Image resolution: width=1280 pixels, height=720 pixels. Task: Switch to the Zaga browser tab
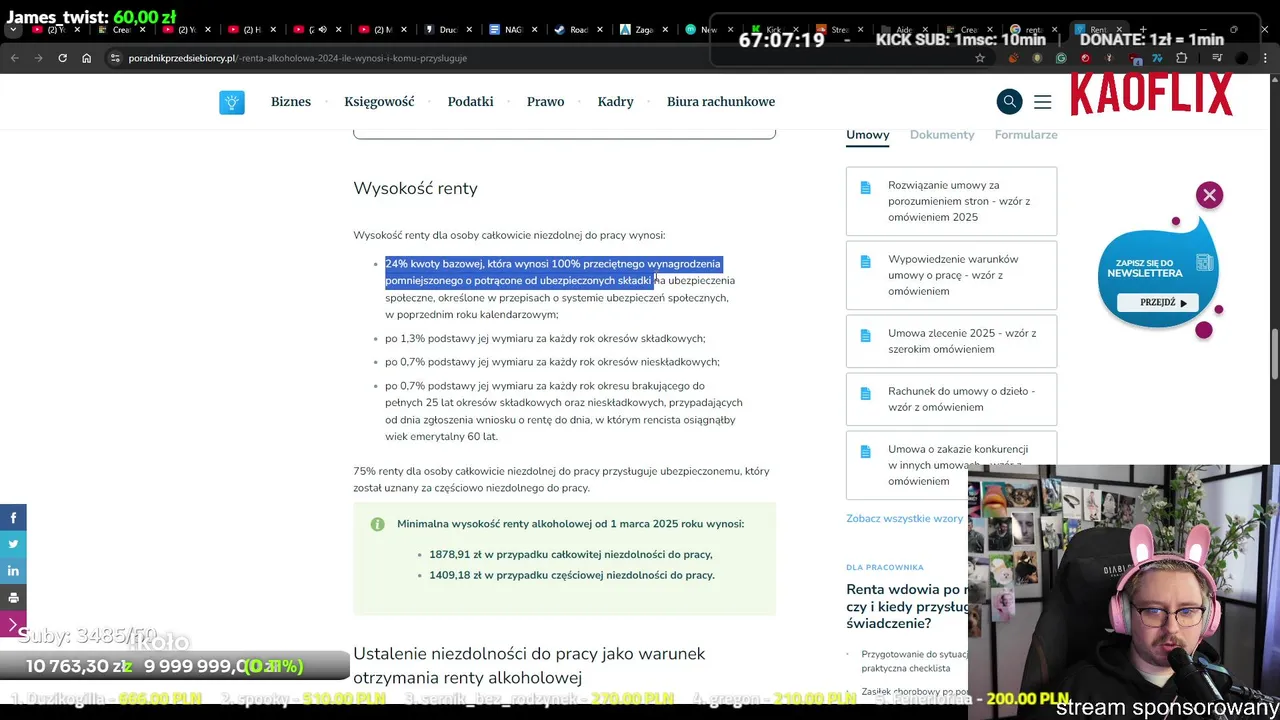[x=643, y=30]
